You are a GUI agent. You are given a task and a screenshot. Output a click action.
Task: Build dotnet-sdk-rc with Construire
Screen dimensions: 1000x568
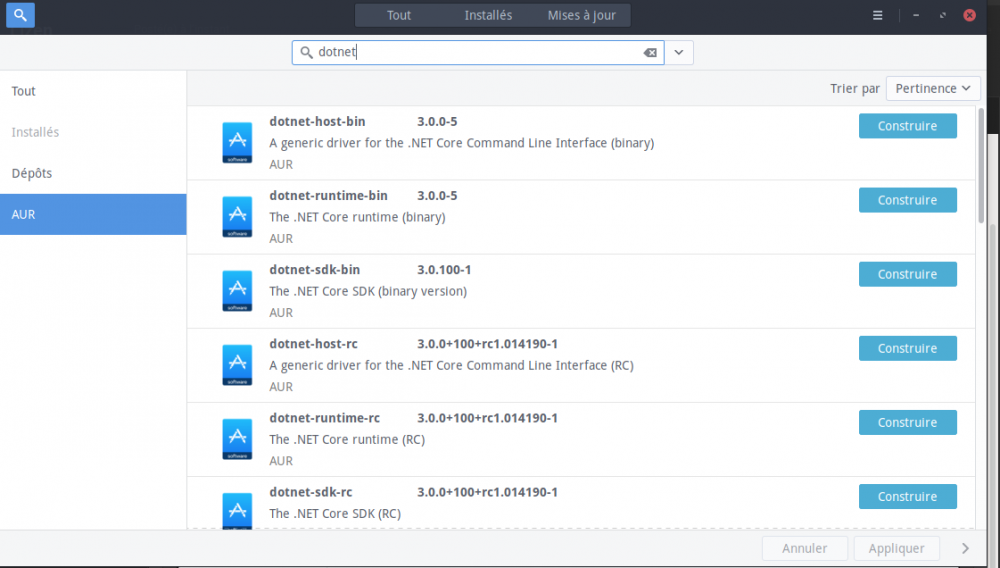click(x=908, y=496)
